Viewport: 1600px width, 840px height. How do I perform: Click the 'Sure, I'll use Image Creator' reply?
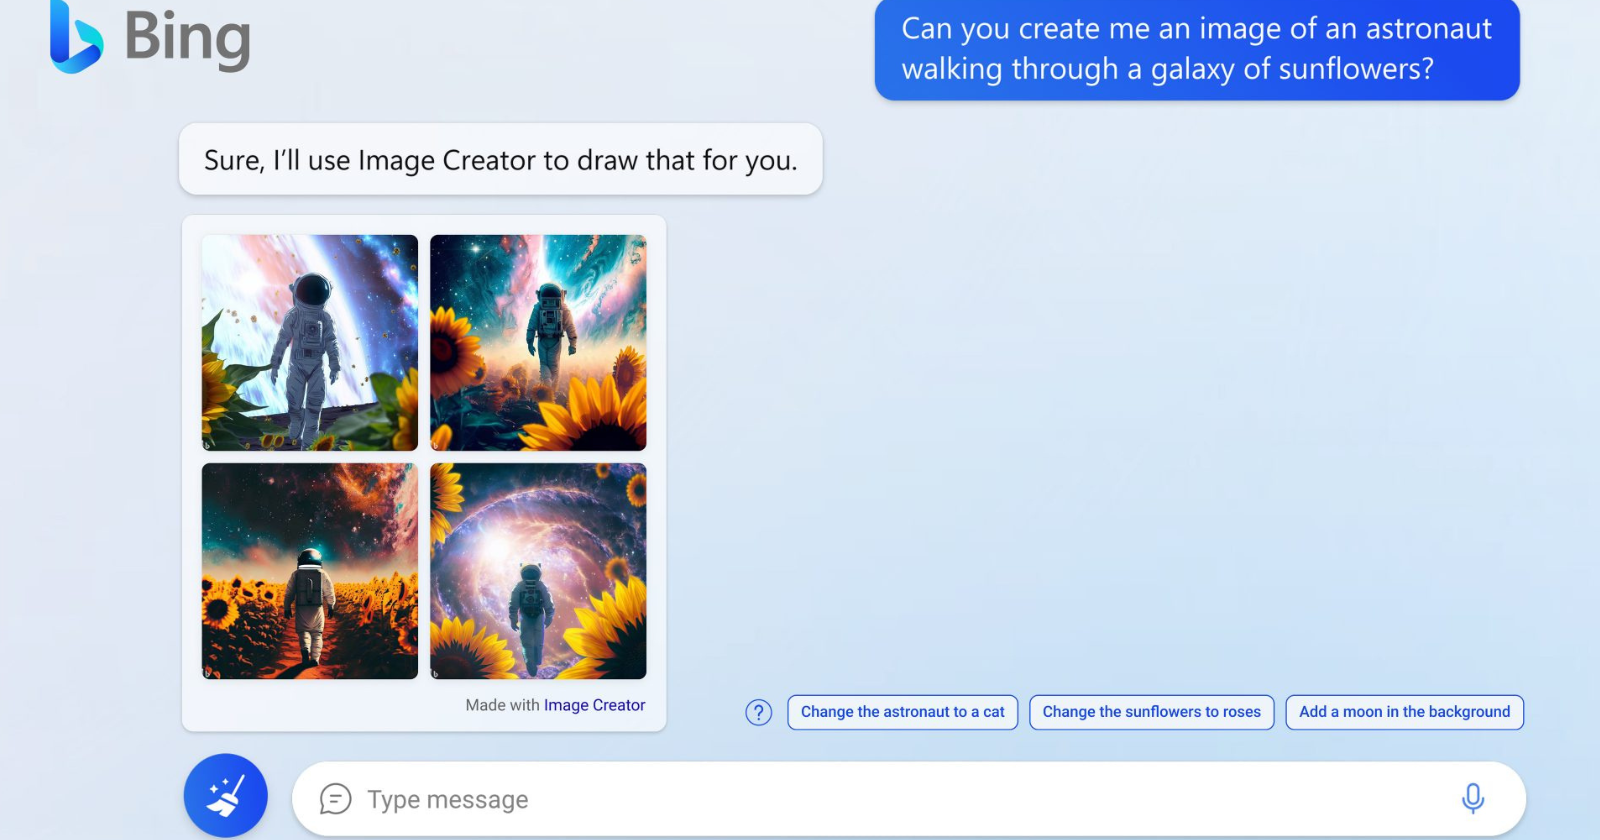pos(500,160)
